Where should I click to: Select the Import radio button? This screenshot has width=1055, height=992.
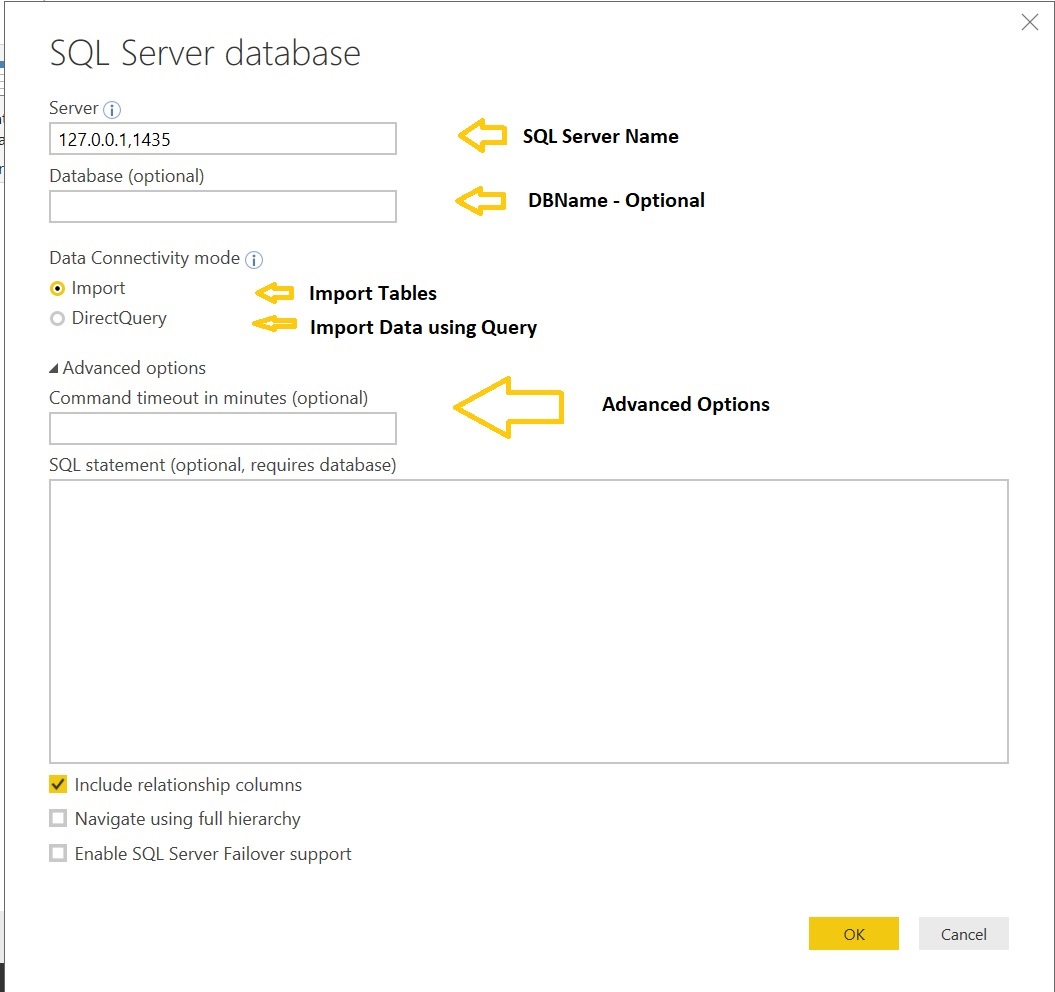point(58,289)
